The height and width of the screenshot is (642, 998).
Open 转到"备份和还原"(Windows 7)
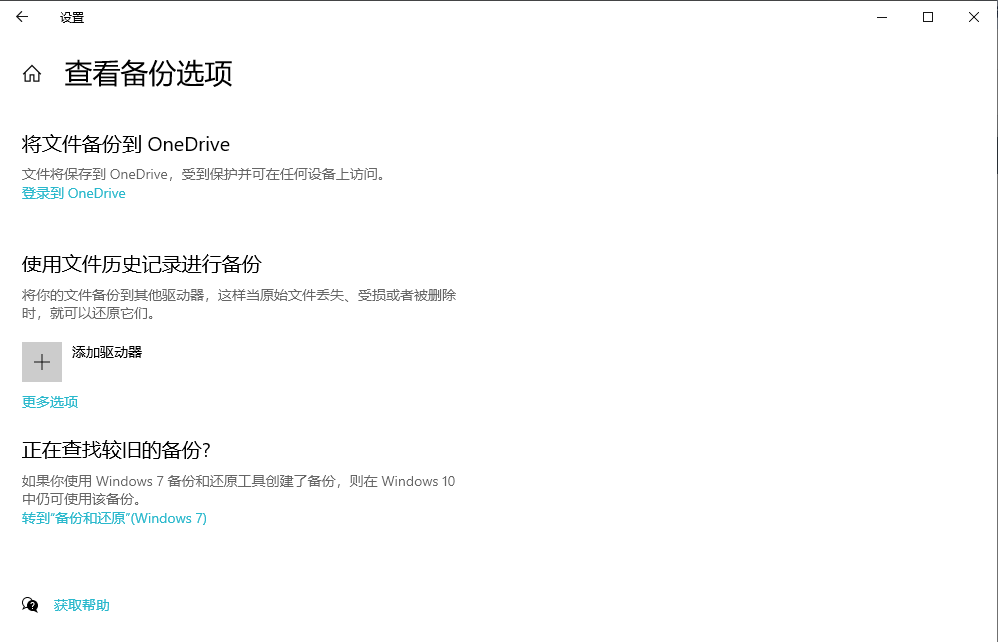pyautogui.click(x=114, y=518)
